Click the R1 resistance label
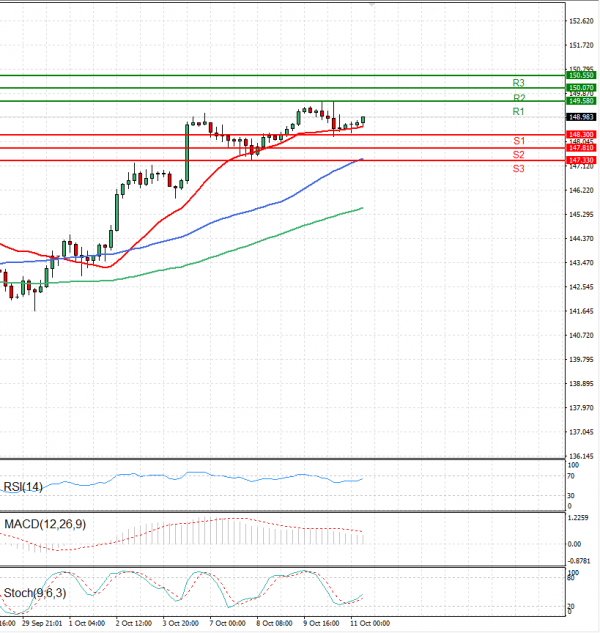The height and width of the screenshot is (633, 600). tap(518, 111)
